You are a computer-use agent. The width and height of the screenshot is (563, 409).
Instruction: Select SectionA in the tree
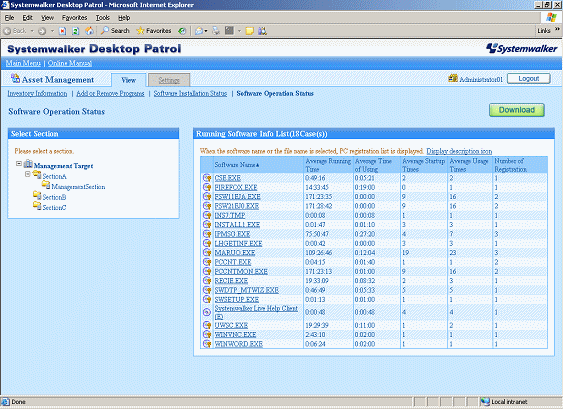[x=54, y=176]
